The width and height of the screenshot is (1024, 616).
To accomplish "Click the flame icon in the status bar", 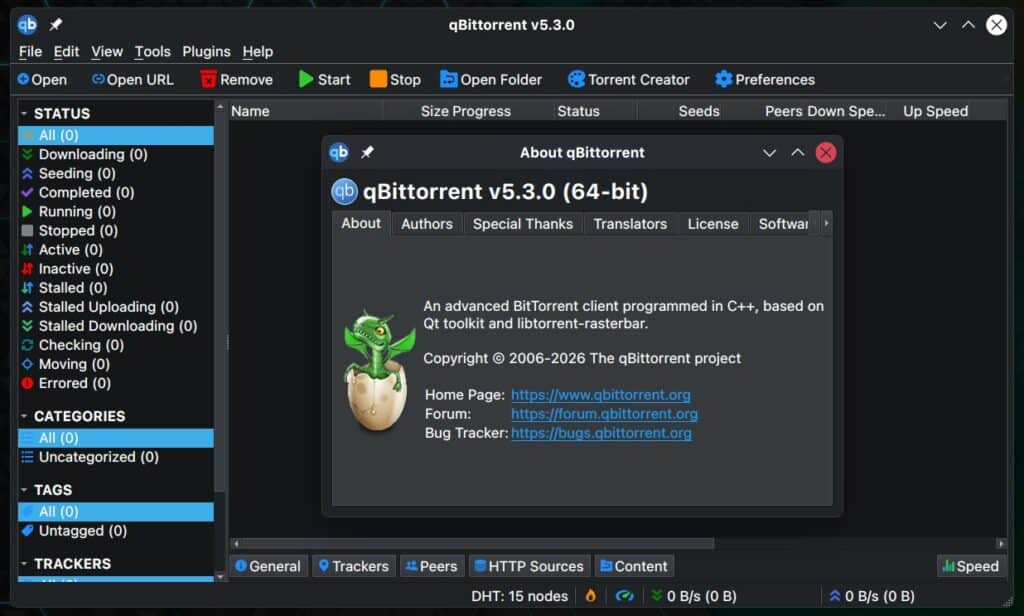I will click(x=590, y=596).
